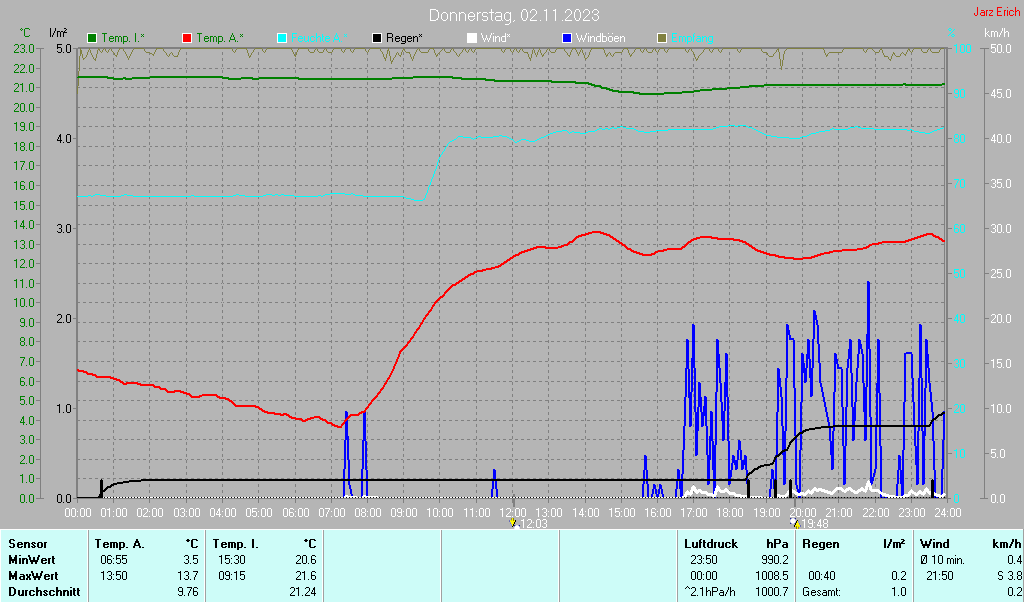Screen dimensions: 1024x602
Task: Select the 'Windböen' legend label
Action: tap(600, 39)
